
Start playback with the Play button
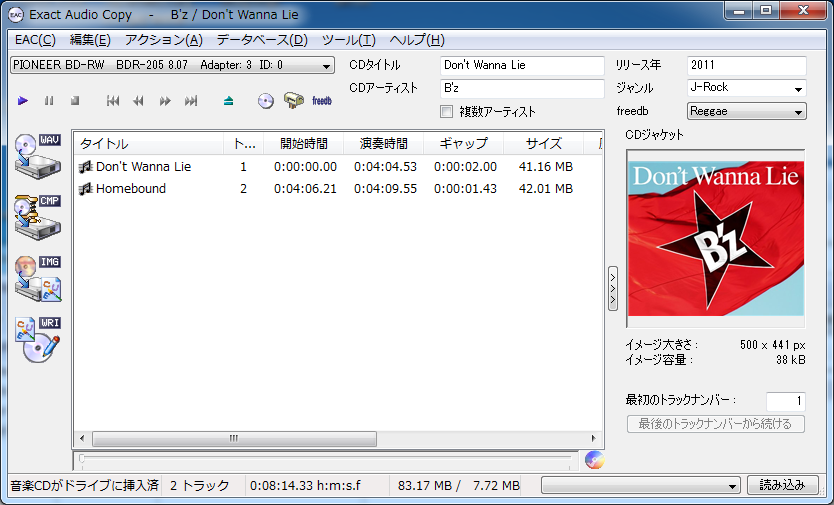pos(22,101)
